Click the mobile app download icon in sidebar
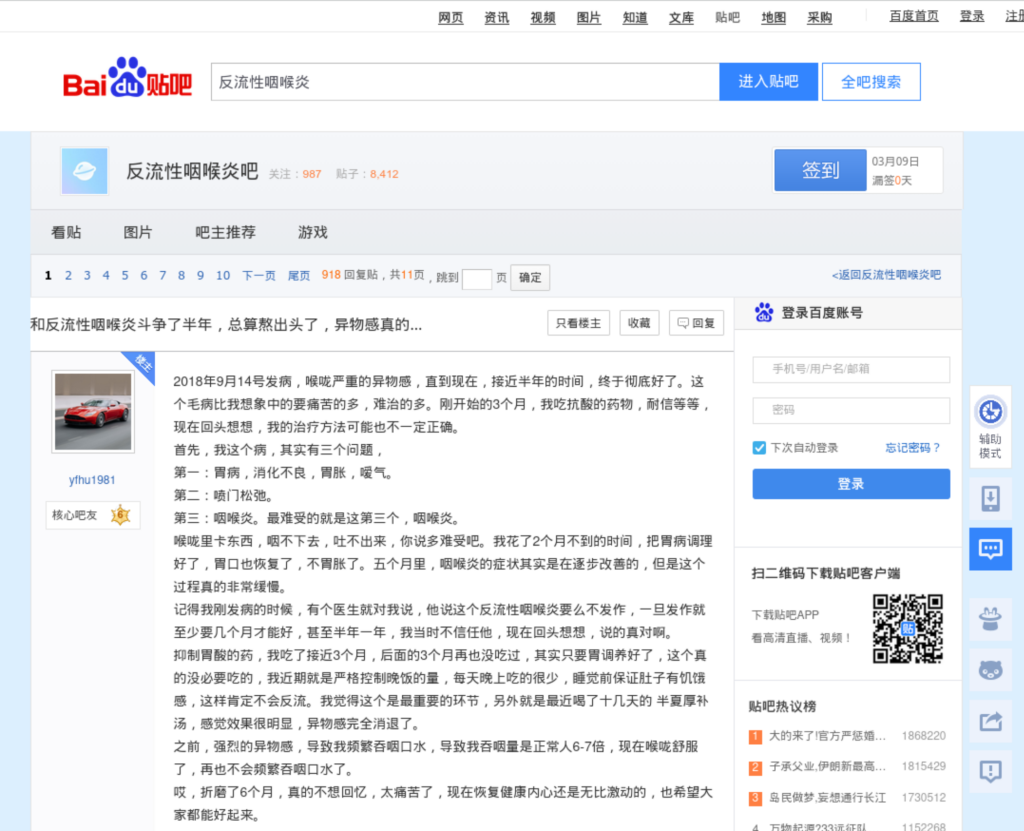This screenshot has width=1024, height=831. click(x=990, y=498)
